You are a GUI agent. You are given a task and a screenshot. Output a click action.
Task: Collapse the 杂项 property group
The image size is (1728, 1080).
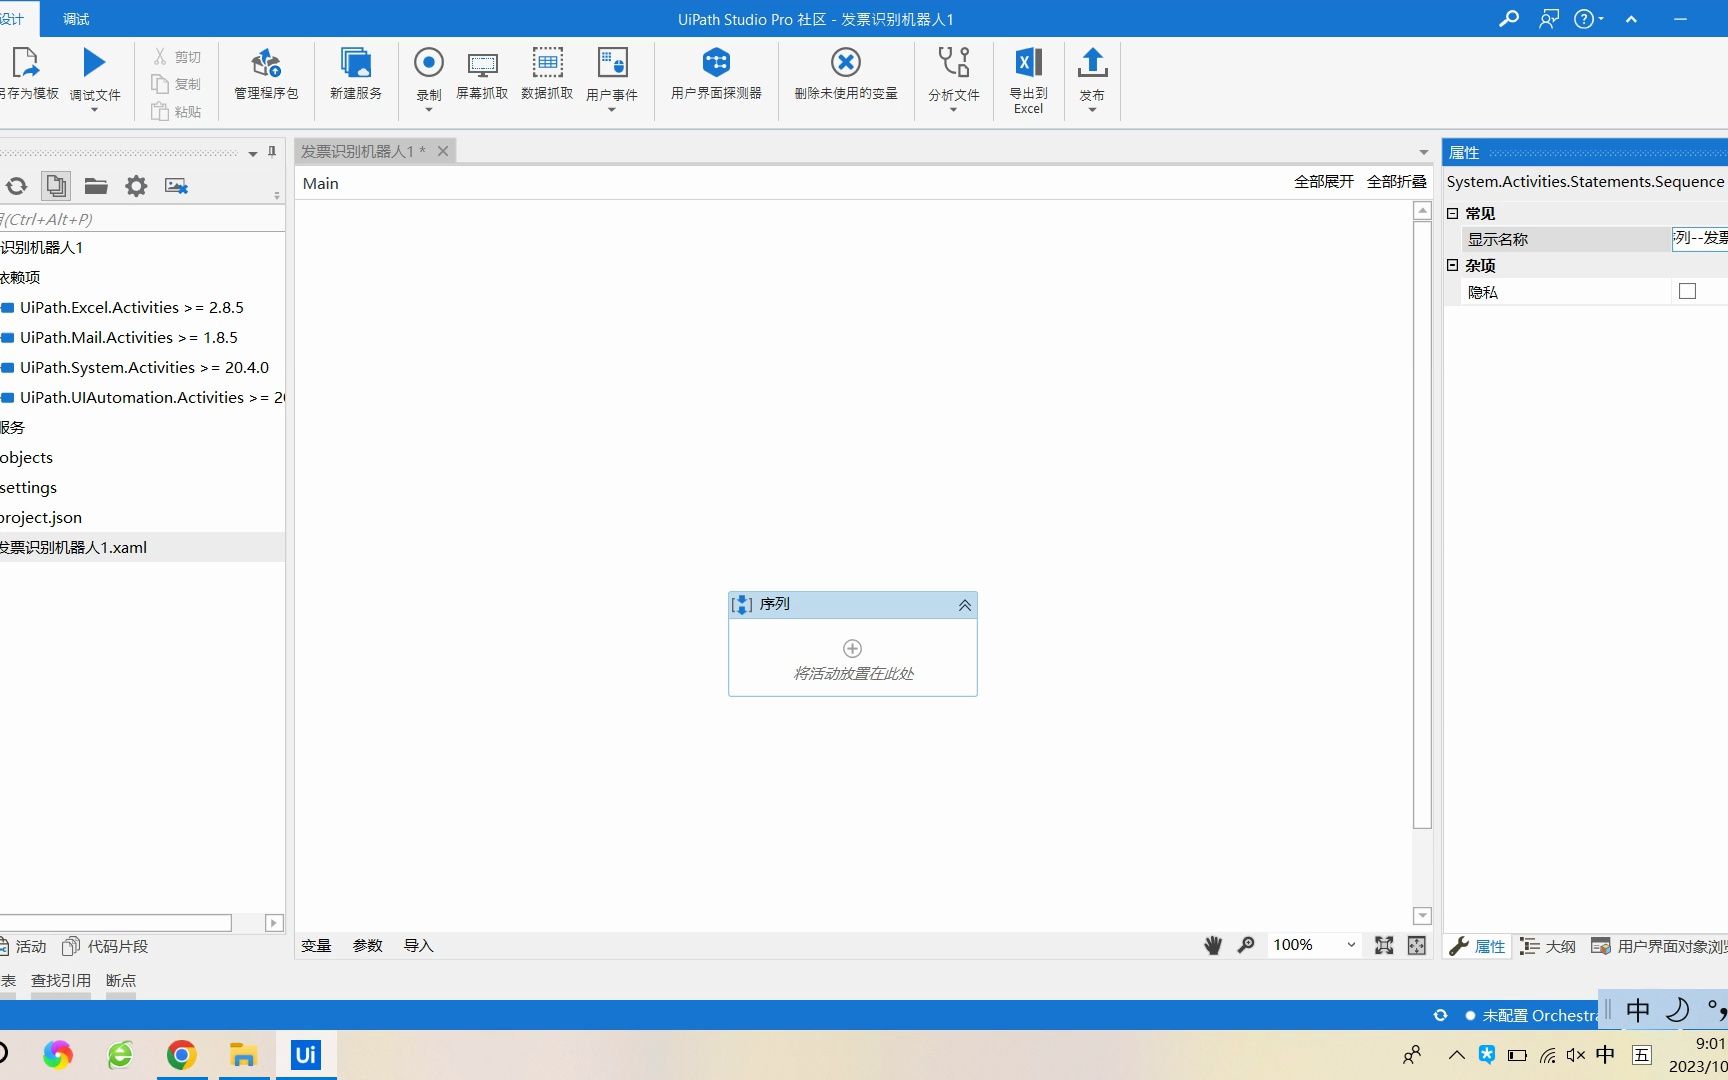click(1453, 265)
